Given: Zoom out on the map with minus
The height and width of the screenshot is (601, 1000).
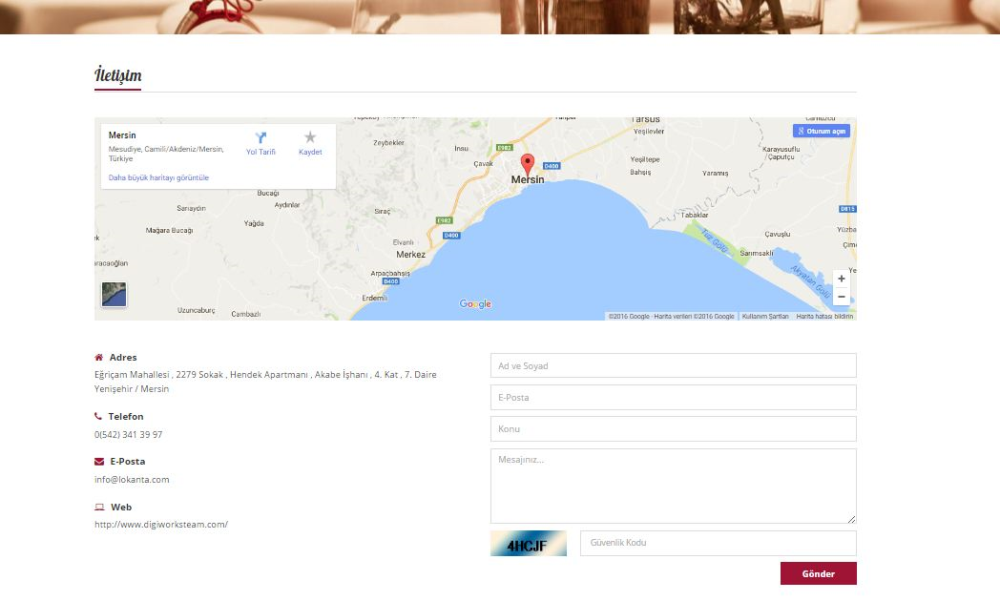Looking at the screenshot, I should tap(841, 297).
